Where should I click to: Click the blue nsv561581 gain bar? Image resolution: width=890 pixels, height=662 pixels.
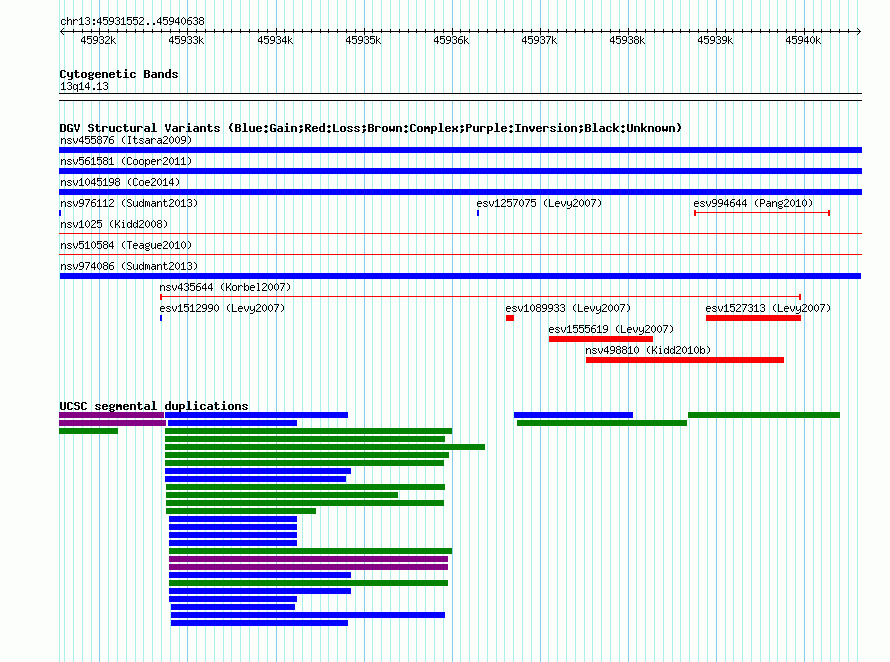[460, 171]
